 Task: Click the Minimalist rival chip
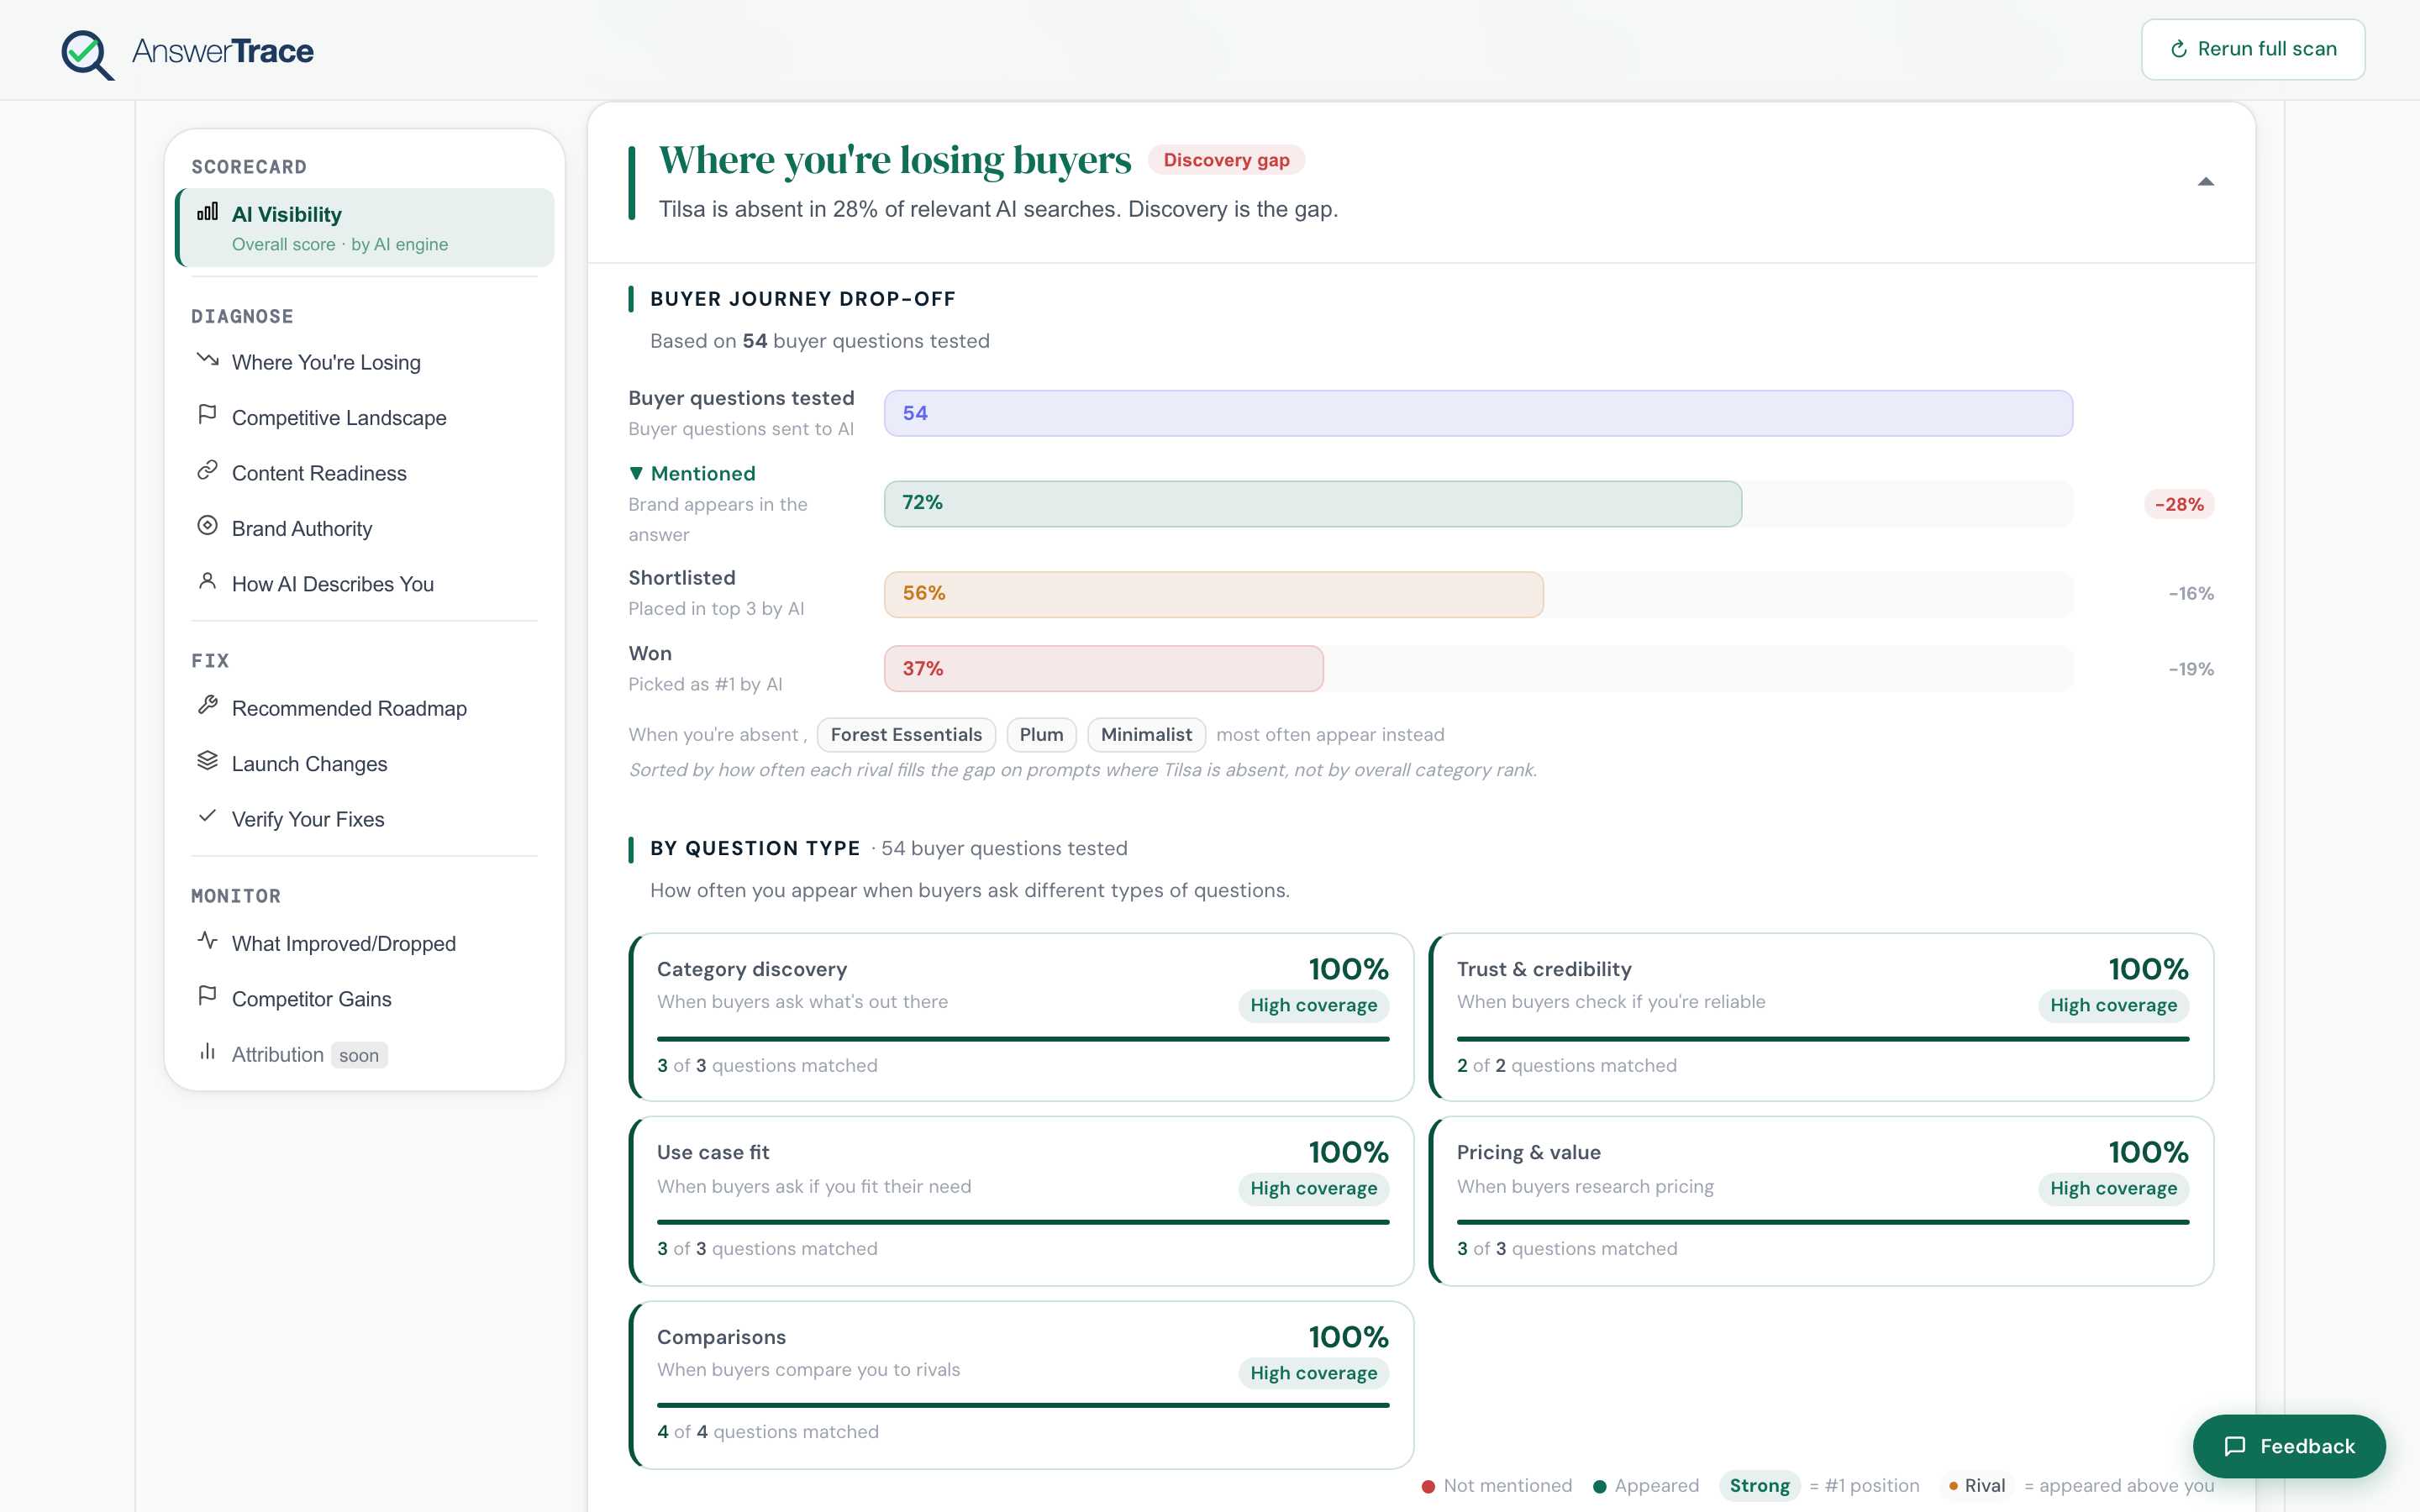pos(1146,734)
